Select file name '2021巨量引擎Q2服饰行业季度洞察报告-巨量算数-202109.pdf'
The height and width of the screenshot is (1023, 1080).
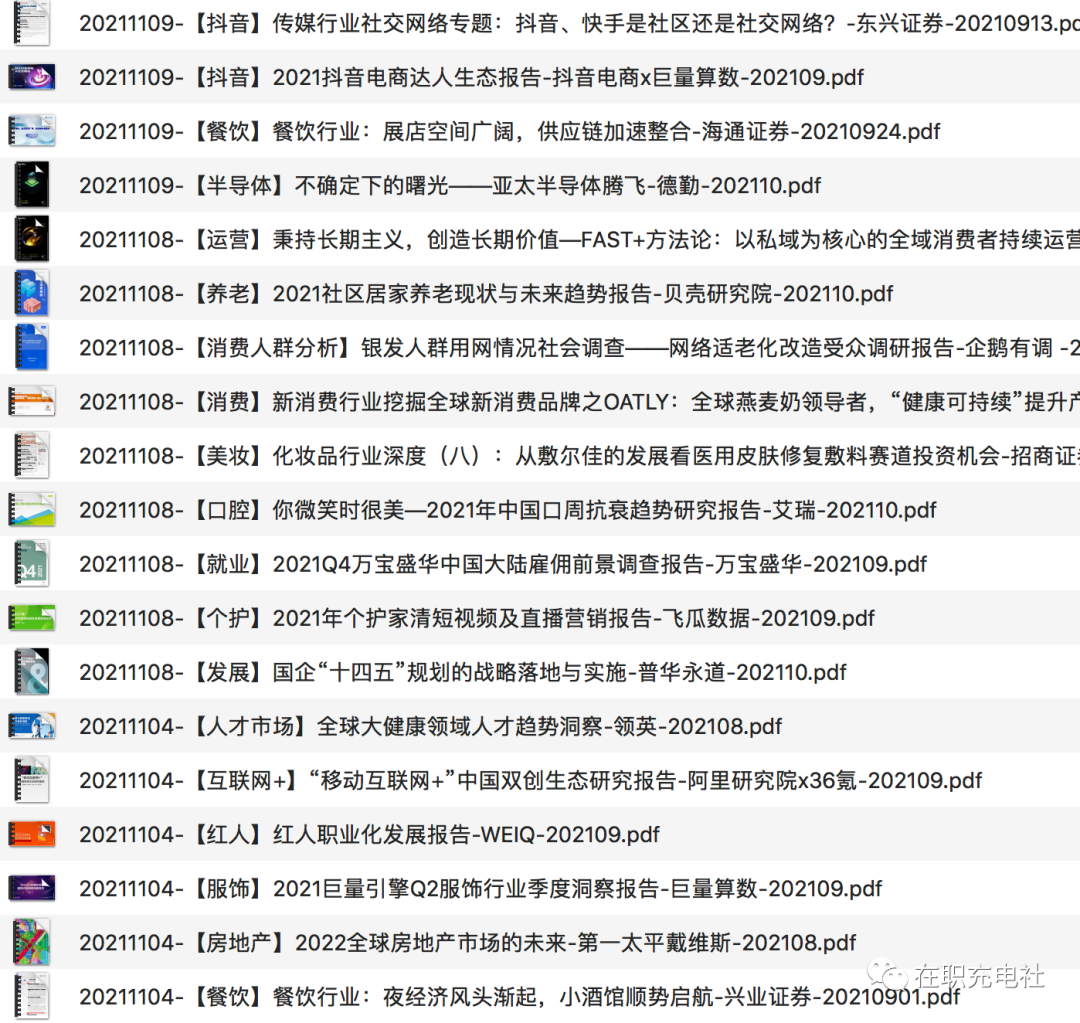pyautogui.click(x=577, y=889)
